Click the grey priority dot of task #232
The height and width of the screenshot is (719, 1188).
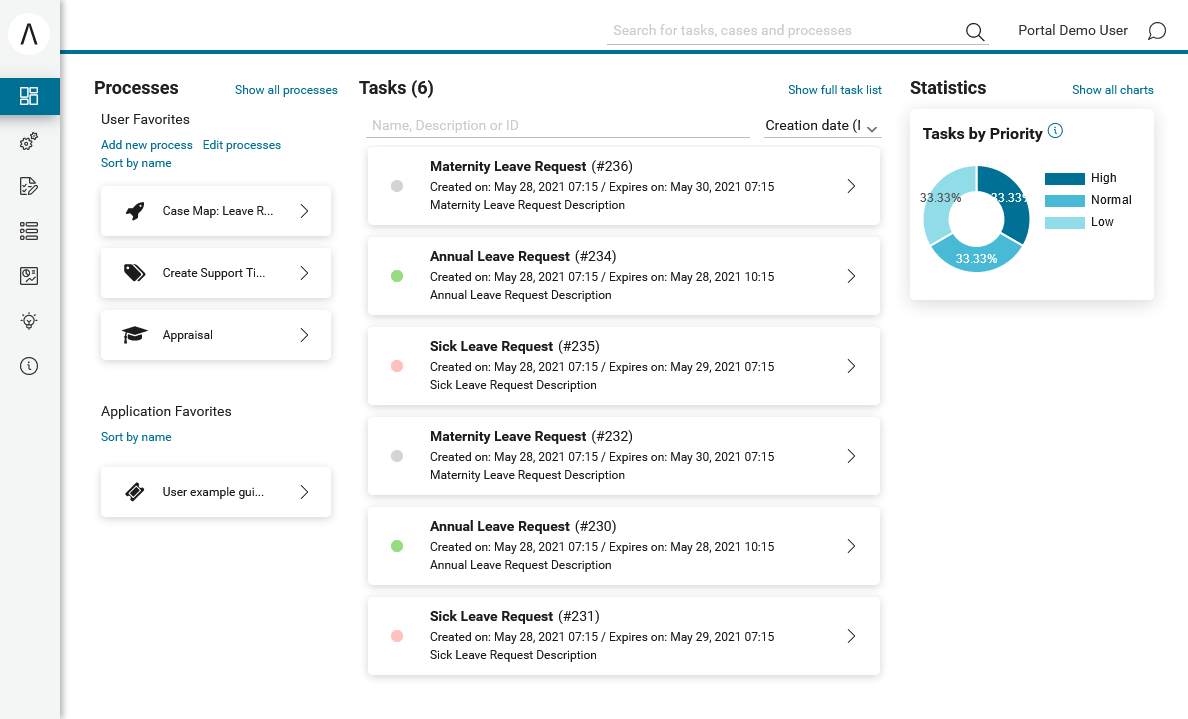[x=397, y=457]
